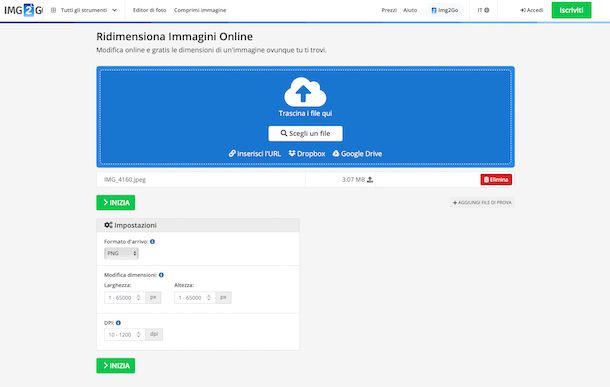This screenshot has width=610, height=387.
Task: Click the upload icon next to 3.07 MB
Action: [x=370, y=180]
